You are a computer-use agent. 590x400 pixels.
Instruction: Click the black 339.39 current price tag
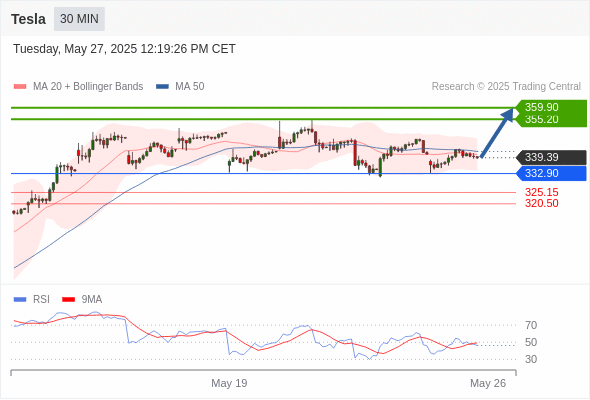(552, 157)
